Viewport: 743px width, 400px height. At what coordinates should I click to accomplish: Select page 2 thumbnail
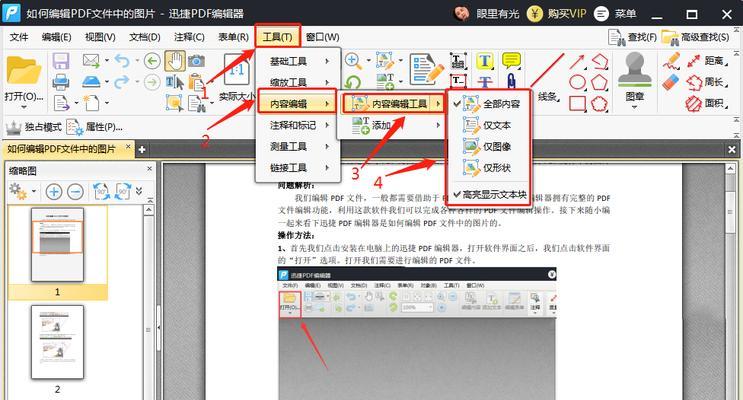tap(57, 342)
